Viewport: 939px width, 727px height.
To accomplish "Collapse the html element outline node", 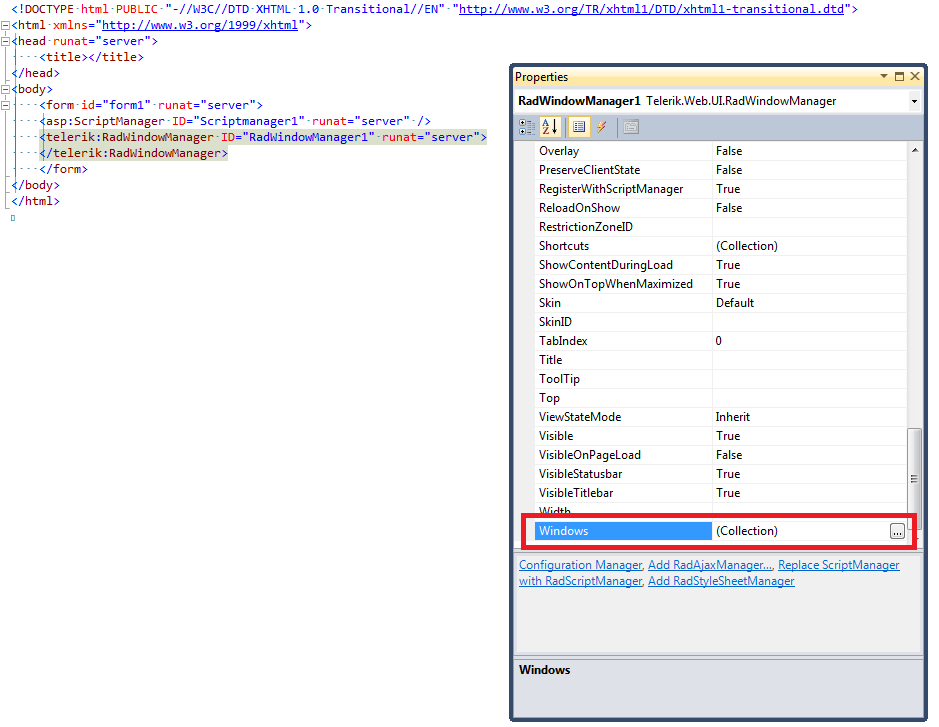I will pos(5,26).
